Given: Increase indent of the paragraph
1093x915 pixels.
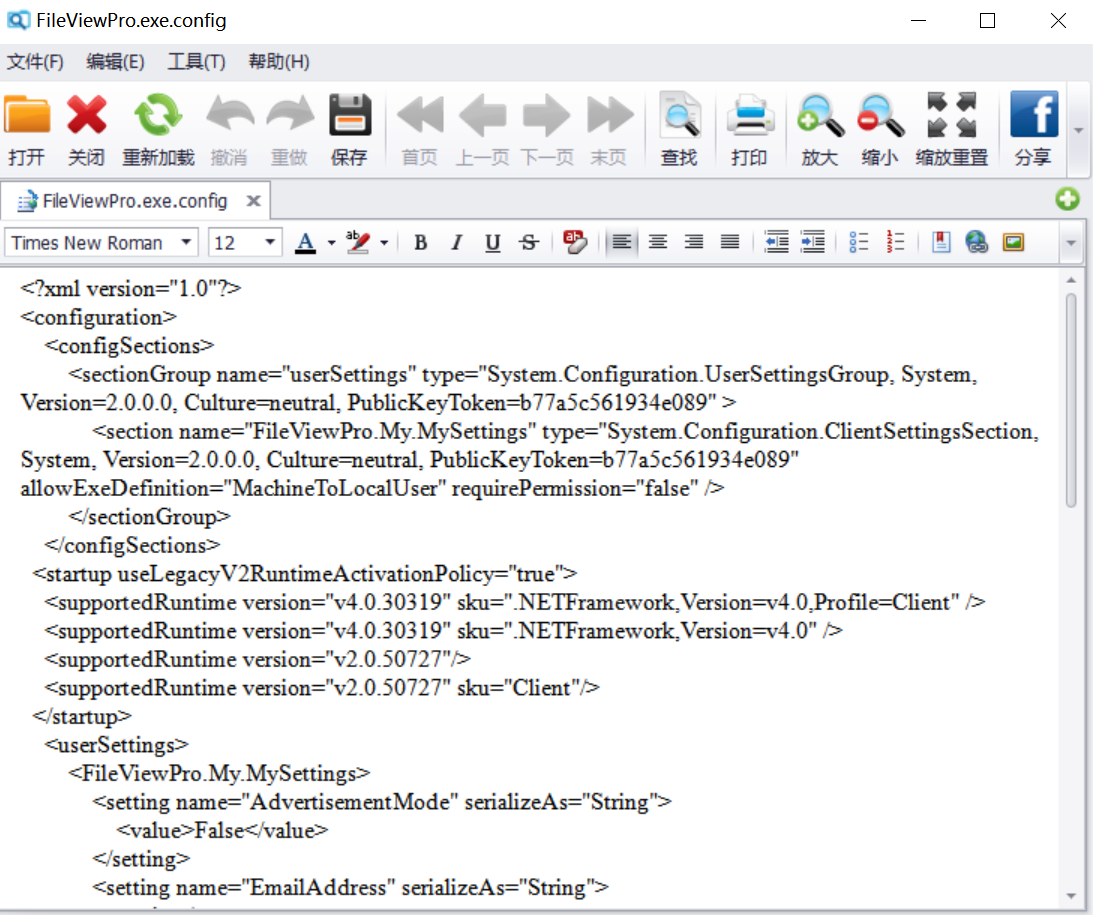Looking at the screenshot, I should pyautogui.click(x=813, y=243).
